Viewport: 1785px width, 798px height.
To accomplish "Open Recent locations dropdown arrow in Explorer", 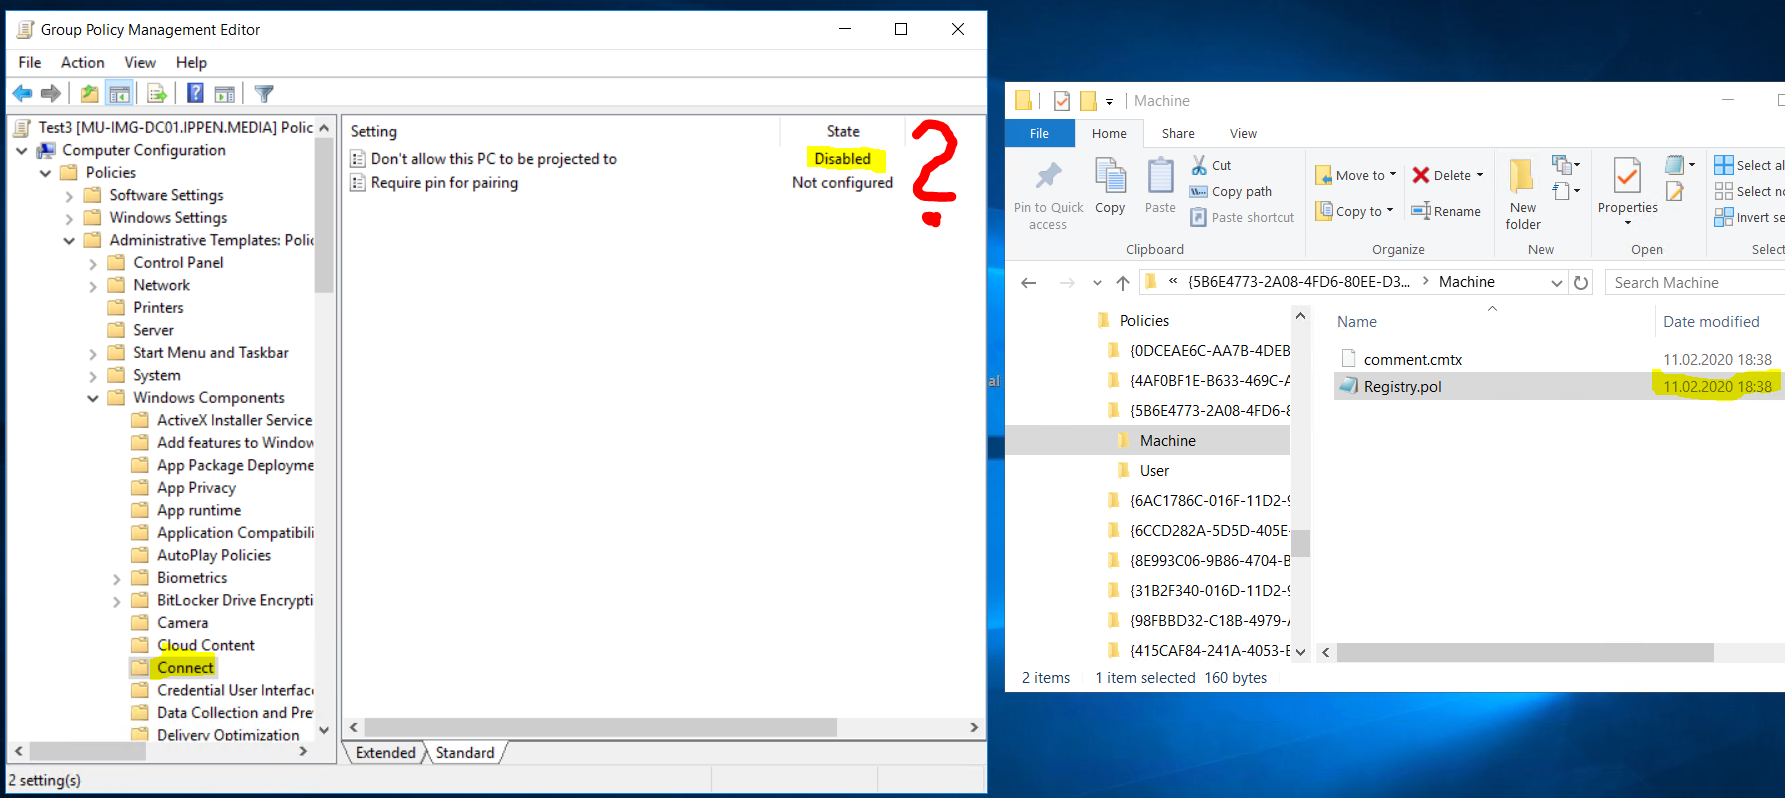I will pos(1097,283).
